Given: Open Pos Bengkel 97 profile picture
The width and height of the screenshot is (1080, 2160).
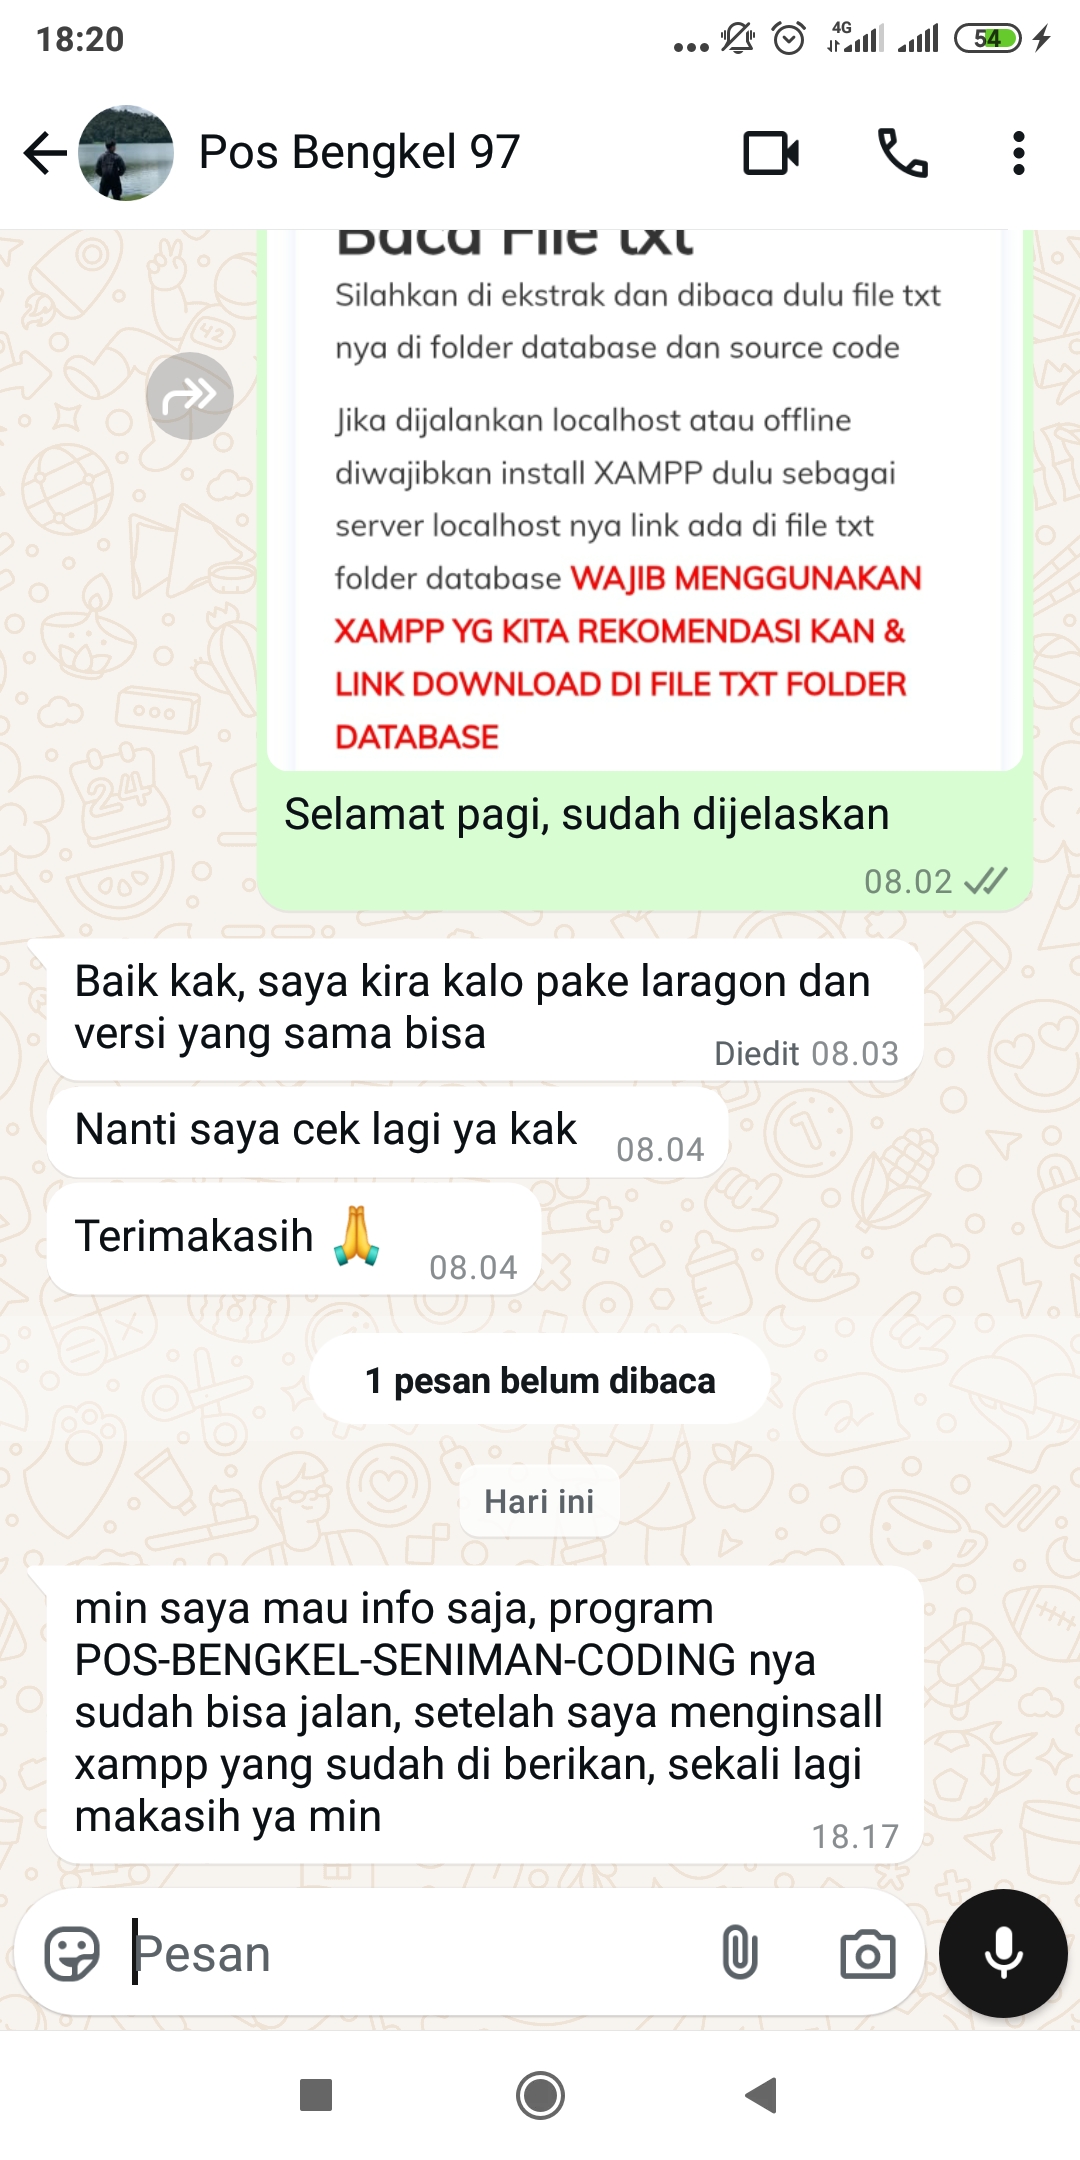Looking at the screenshot, I should [126, 153].
